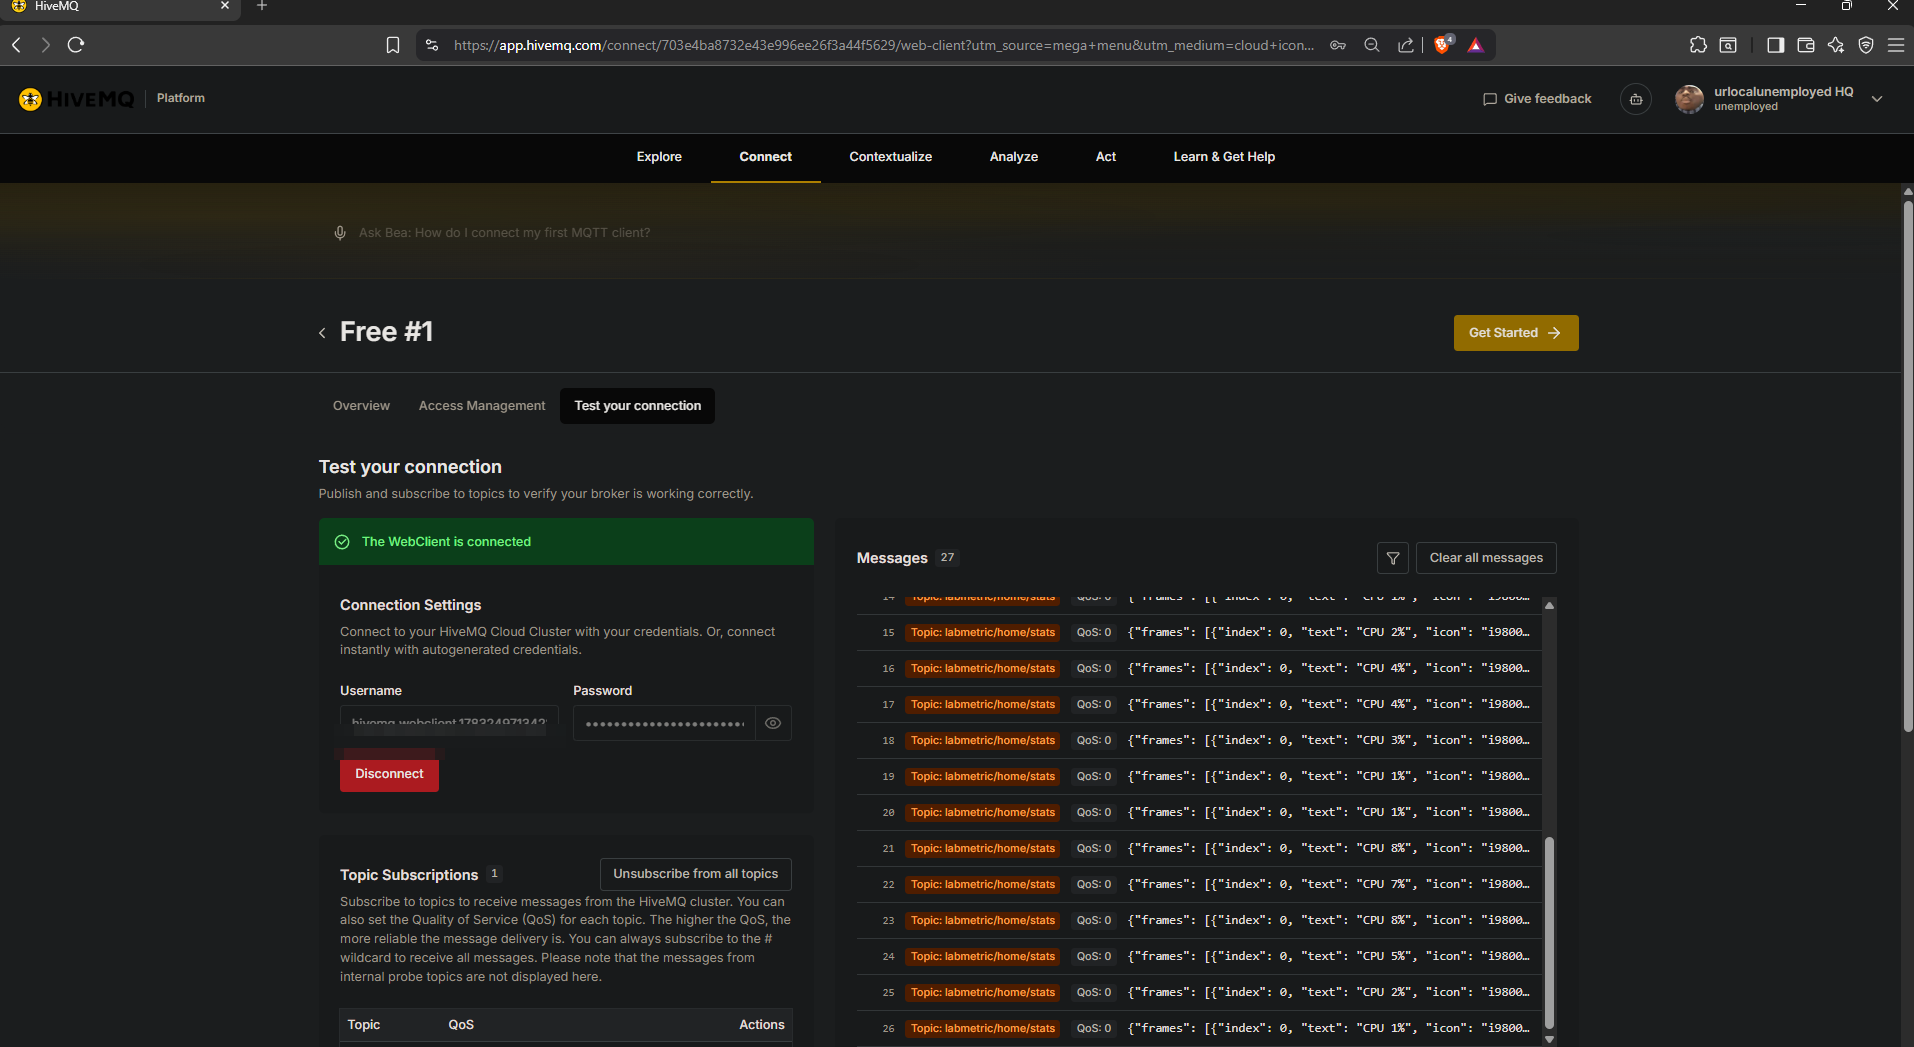Click the browser back arrow
1914x1047 pixels.
pyautogui.click(x=16, y=45)
